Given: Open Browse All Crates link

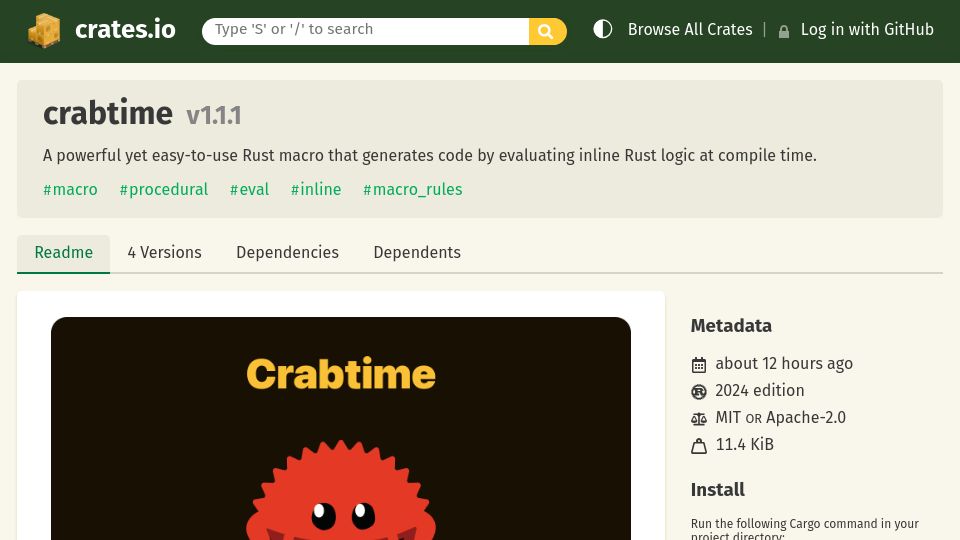Looking at the screenshot, I should [x=690, y=29].
